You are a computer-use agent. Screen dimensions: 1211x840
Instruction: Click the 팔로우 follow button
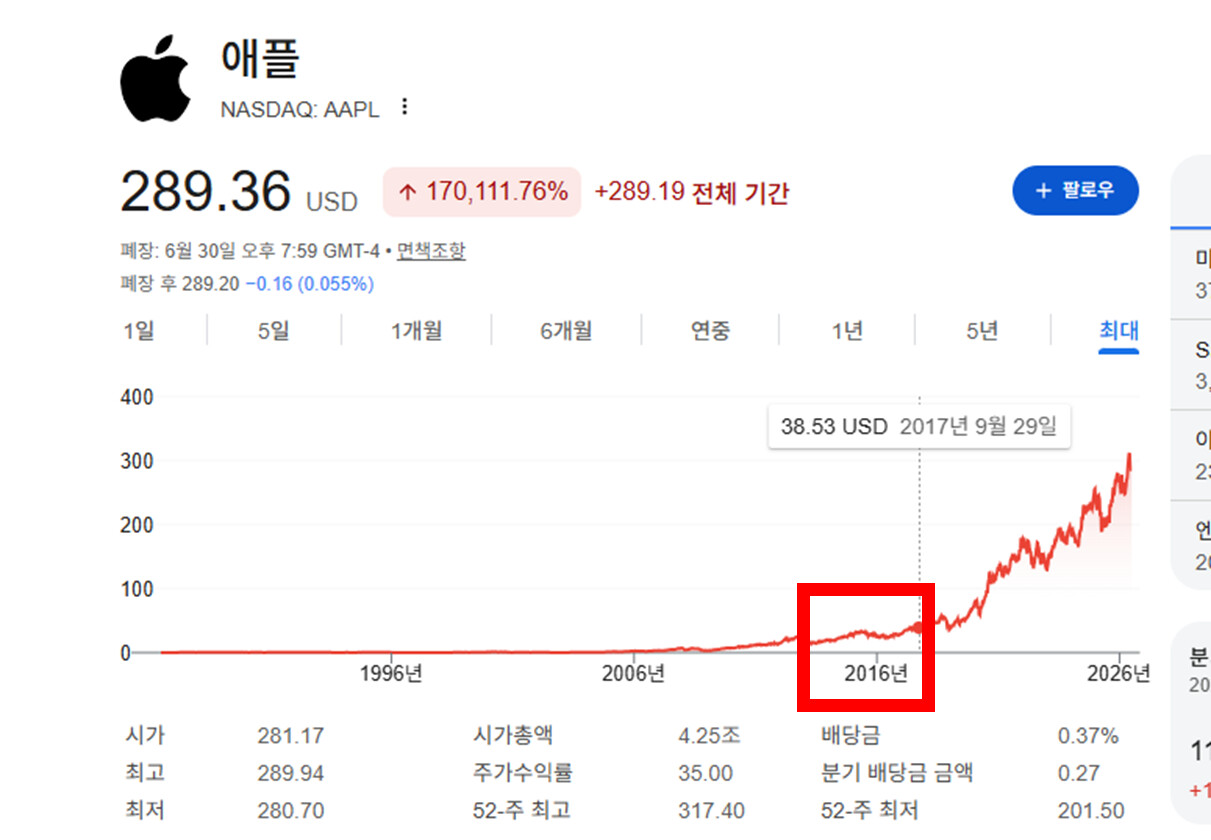[x=1075, y=190]
